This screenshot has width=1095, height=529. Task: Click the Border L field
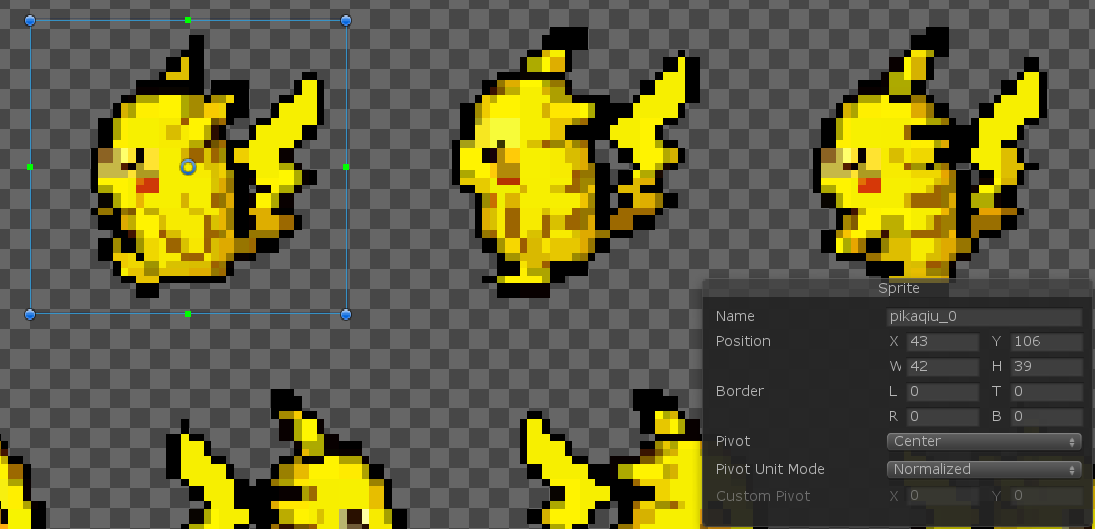(x=942, y=392)
